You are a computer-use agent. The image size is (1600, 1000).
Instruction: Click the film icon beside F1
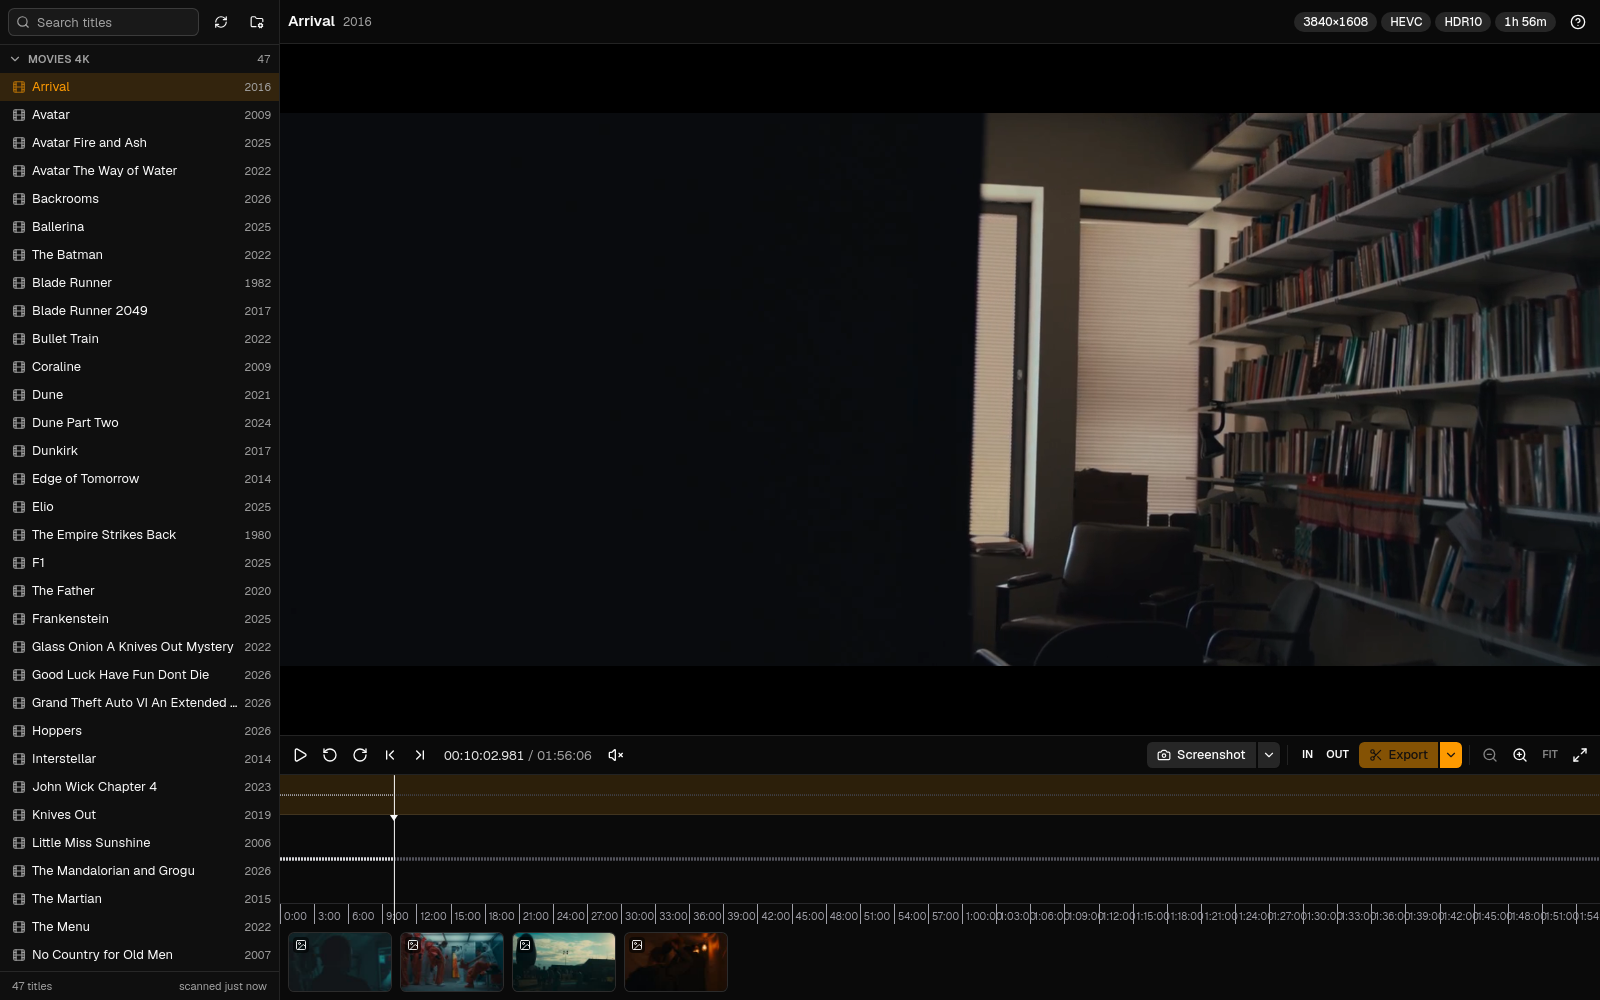[19, 563]
